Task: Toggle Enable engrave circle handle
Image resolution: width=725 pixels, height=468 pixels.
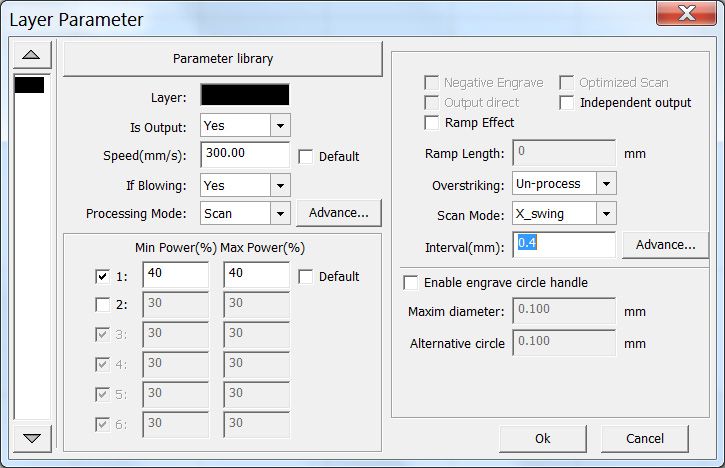Action: (411, 283)
